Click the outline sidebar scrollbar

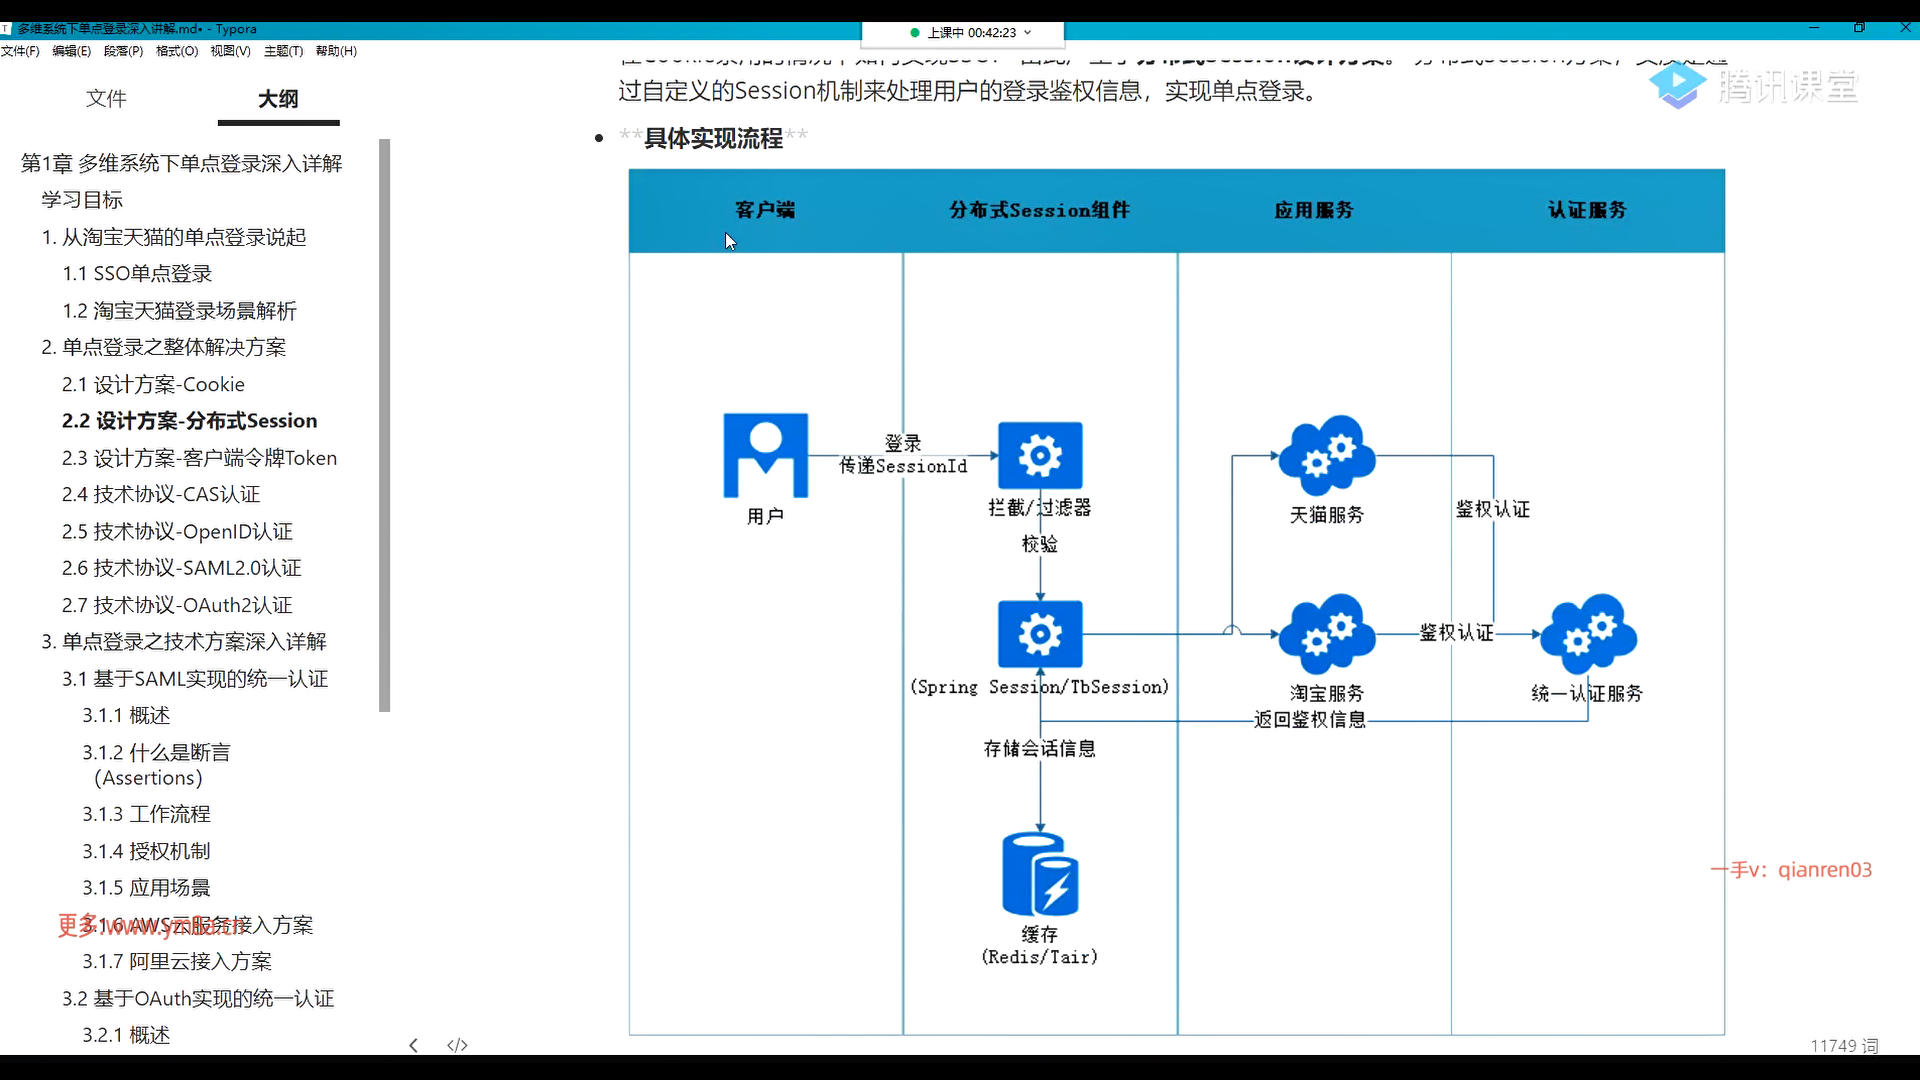coord(385,425)
